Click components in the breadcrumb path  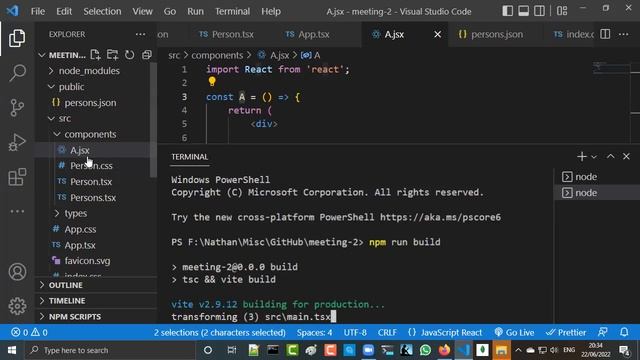[x=217, y=55]
